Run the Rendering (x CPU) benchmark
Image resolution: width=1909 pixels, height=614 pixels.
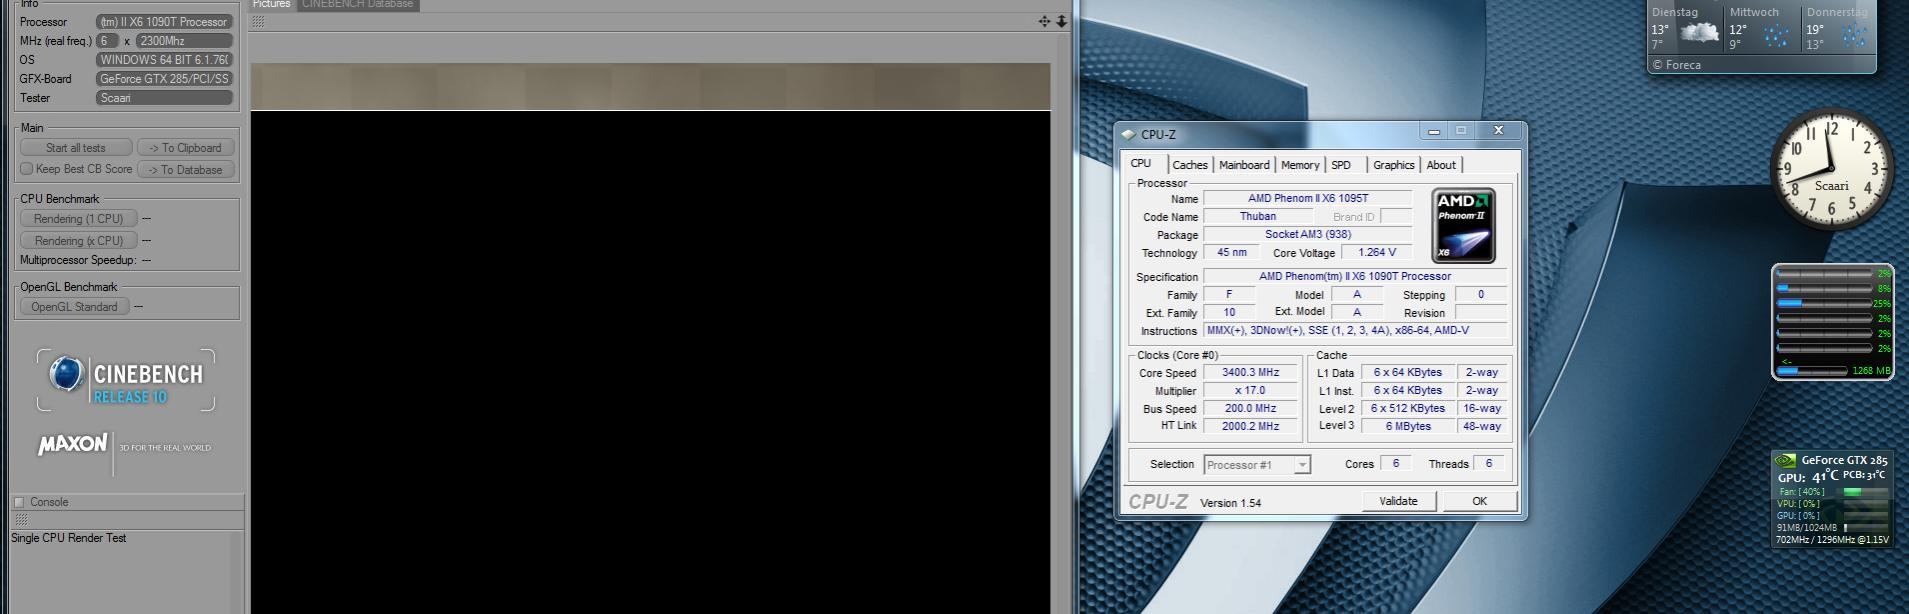click(x=78, y=241)
